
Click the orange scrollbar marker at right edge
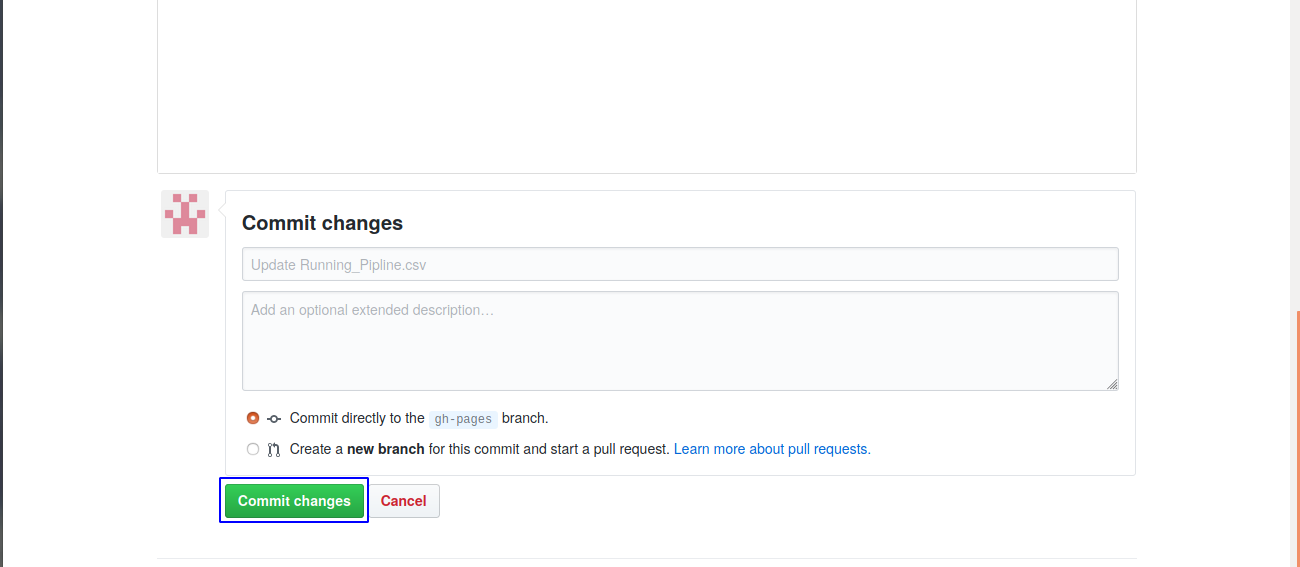pos(1297,430)
